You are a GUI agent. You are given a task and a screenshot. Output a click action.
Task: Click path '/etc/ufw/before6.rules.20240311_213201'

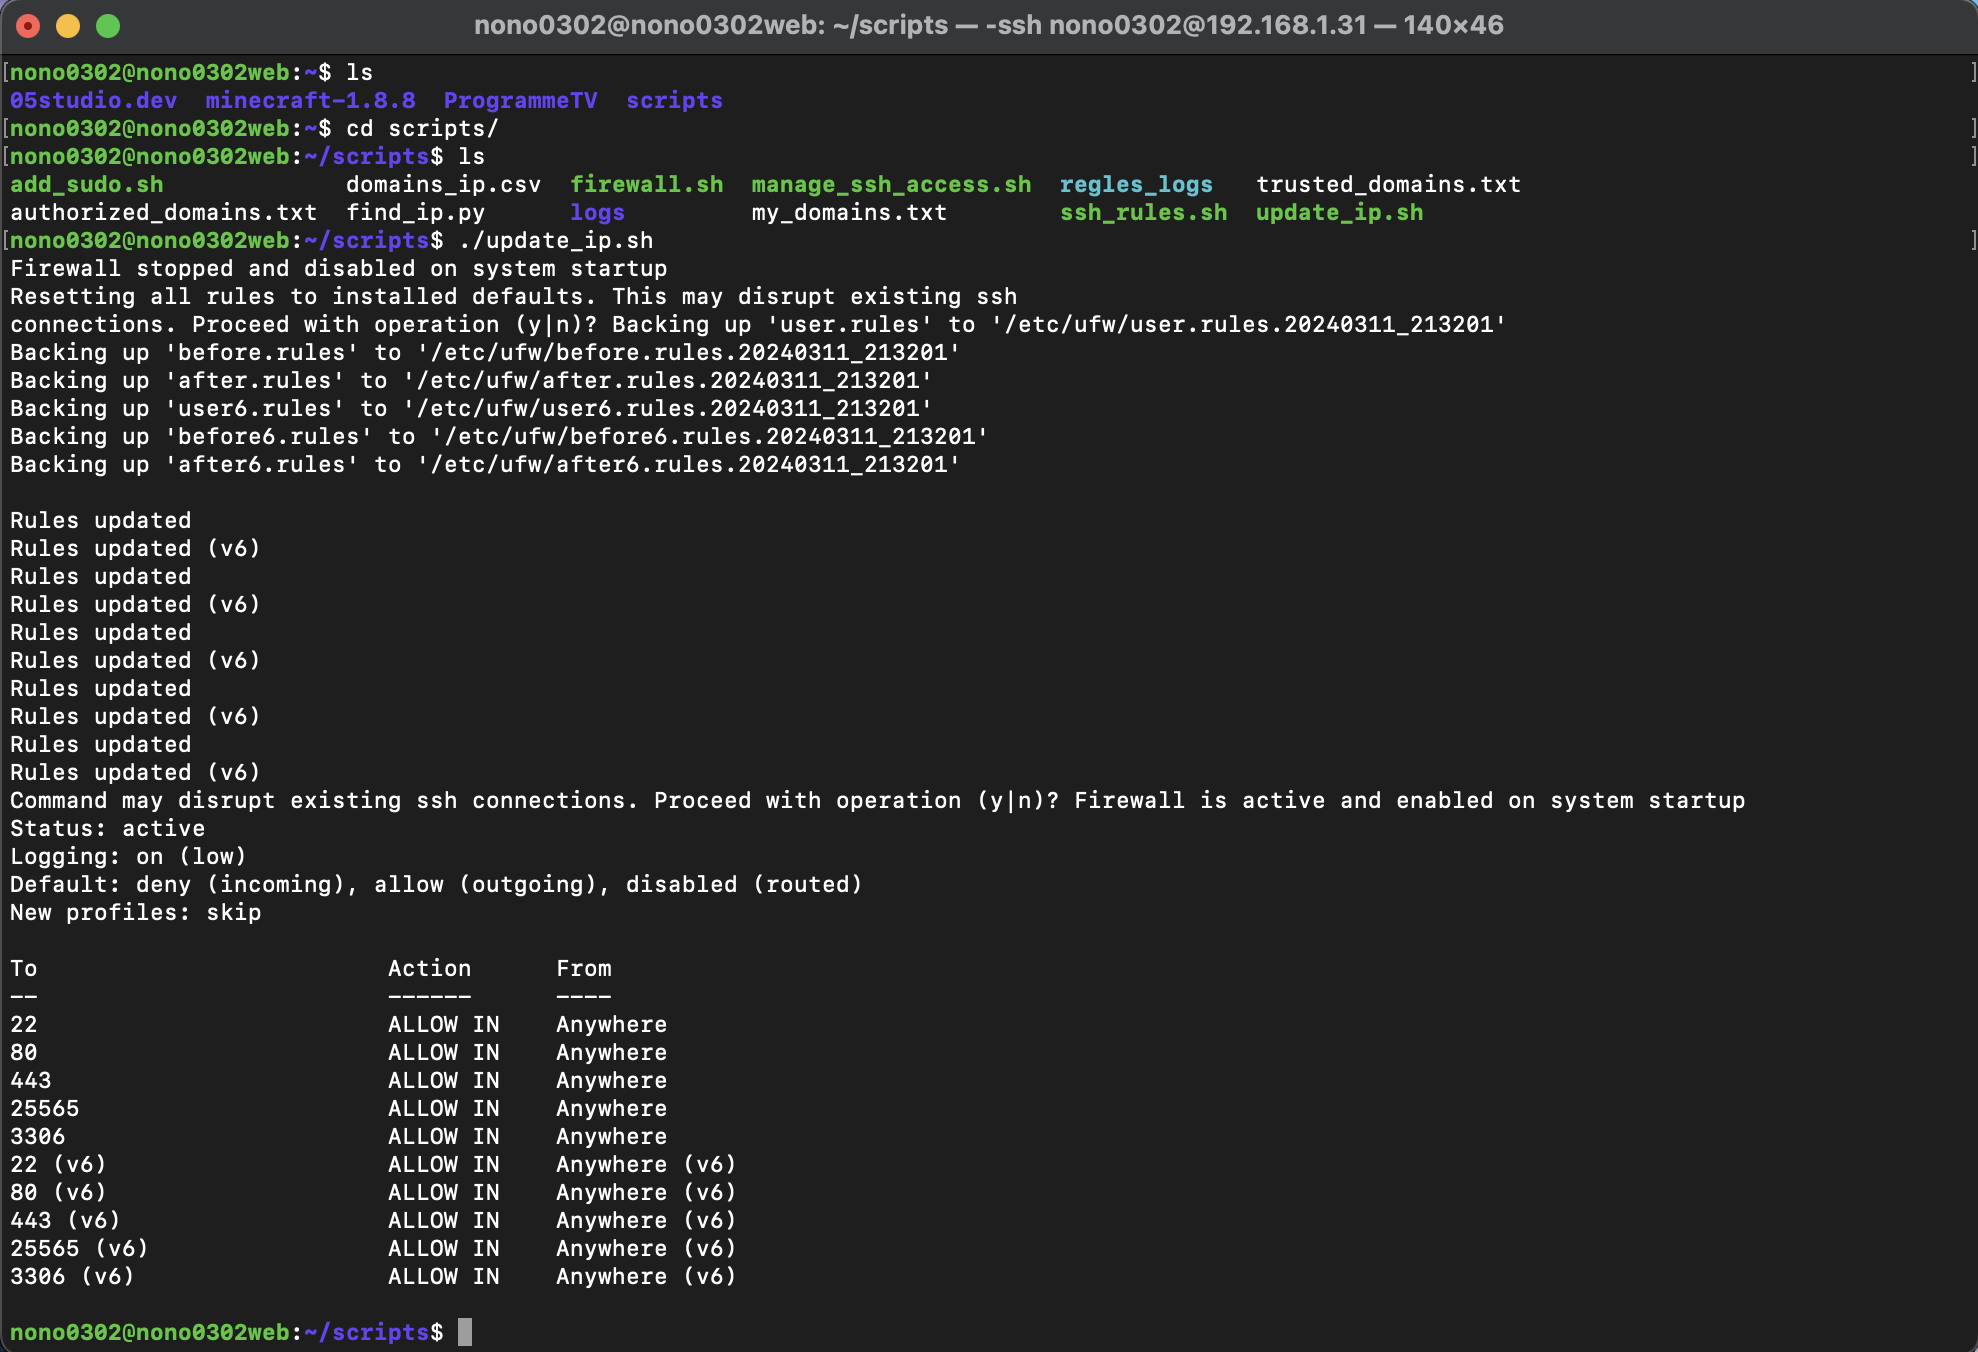click(x=710, y=436)
